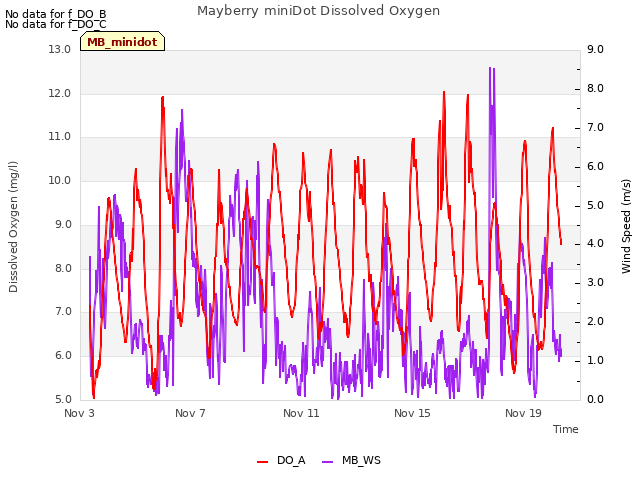Click the 0.0 wind speed right axis label
The image size is (640, 480).
(x=596, y=399)
